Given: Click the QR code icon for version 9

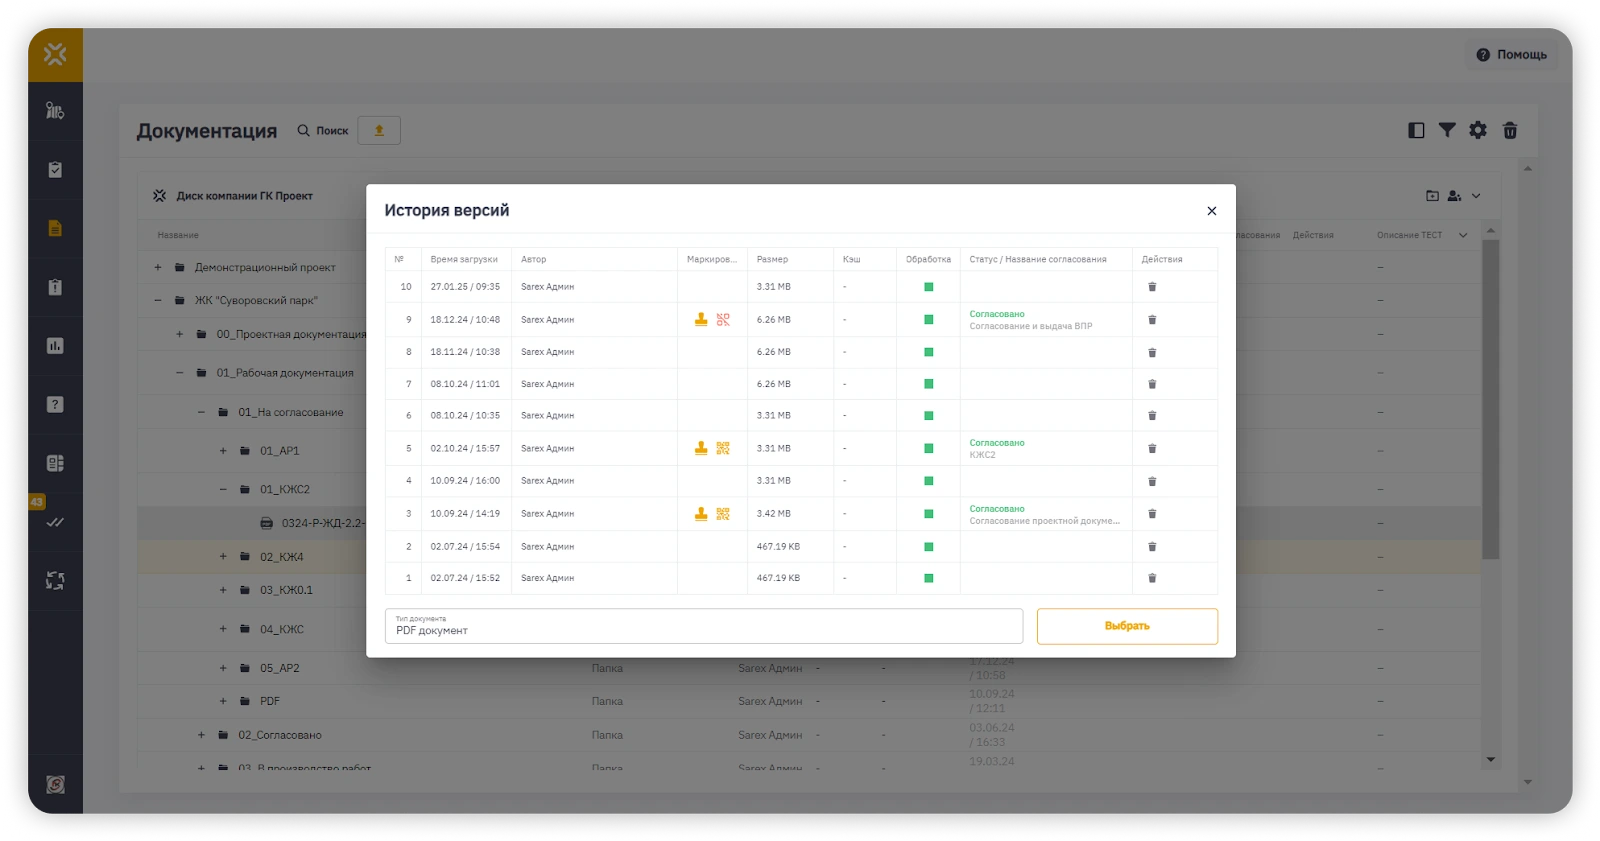Looking at the screenshot, I should [x=723, y=320].
